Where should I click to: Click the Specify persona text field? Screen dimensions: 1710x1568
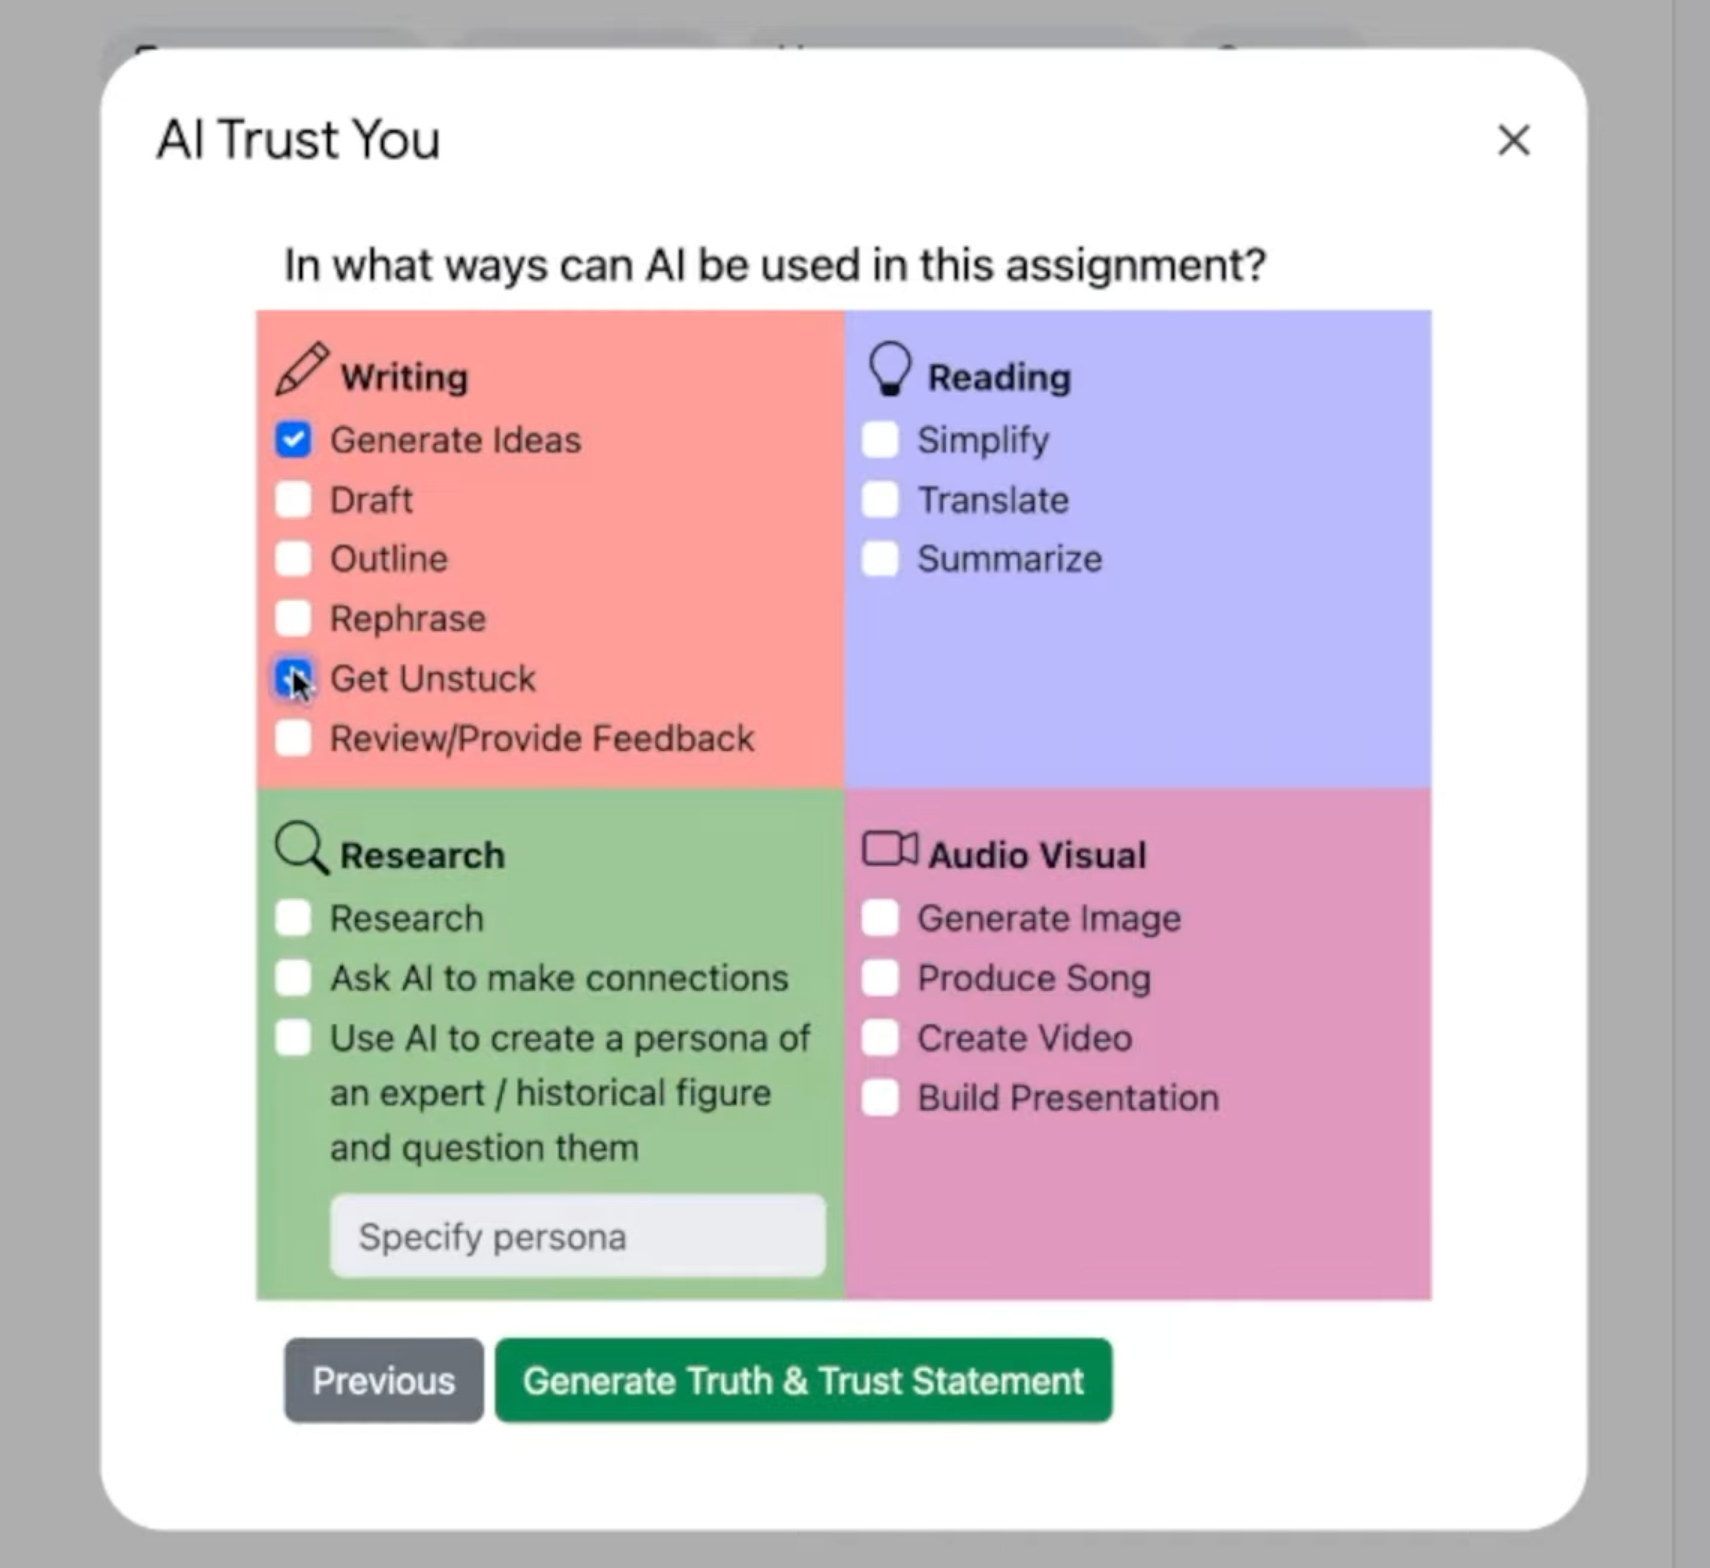click(578, 1236)
